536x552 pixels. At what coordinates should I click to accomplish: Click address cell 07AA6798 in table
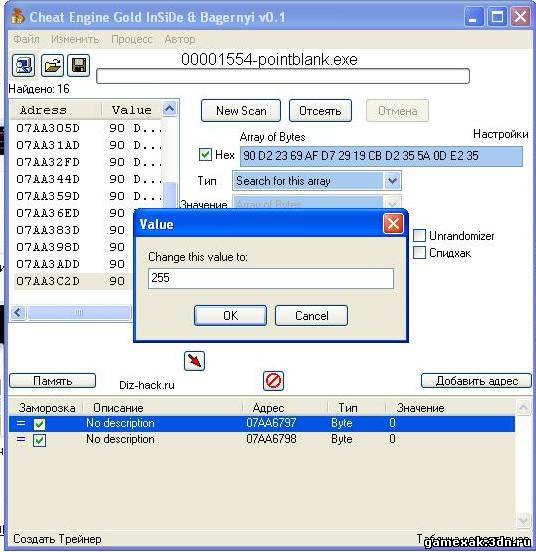(x=271, y=439)
